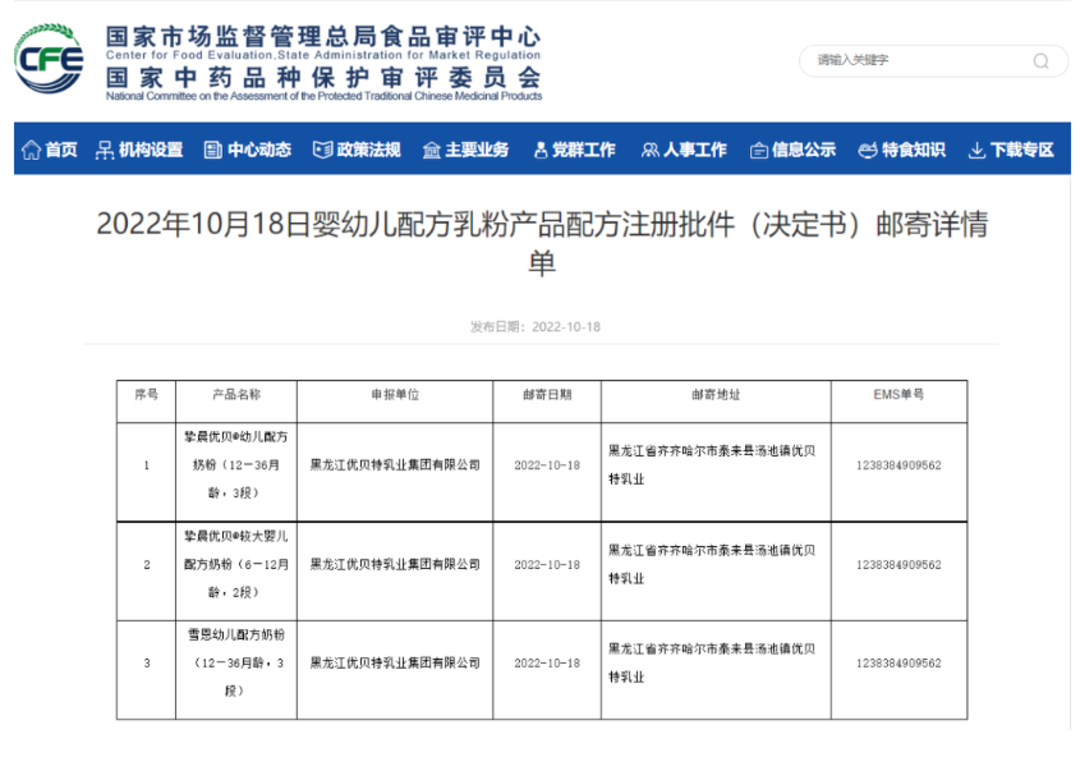Select EMS number 1238384909562 in row 1

point(899,466)
